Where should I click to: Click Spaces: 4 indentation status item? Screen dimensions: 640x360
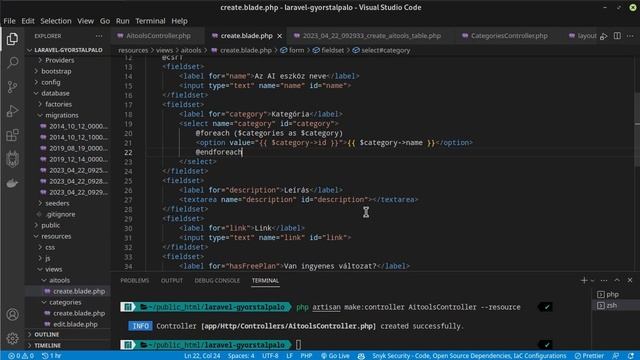click(241, 356)
